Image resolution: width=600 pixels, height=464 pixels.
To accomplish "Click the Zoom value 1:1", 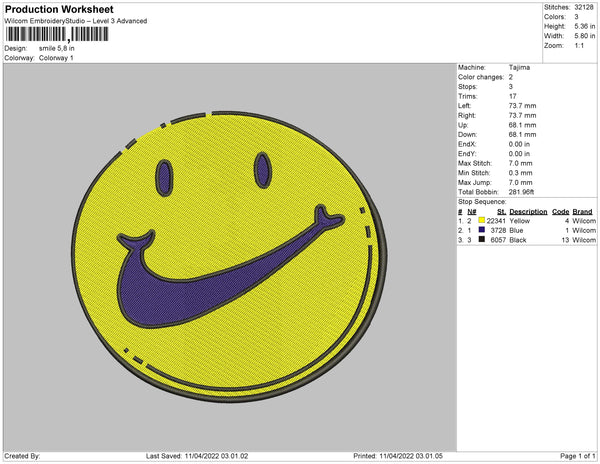I will (579, 46).
